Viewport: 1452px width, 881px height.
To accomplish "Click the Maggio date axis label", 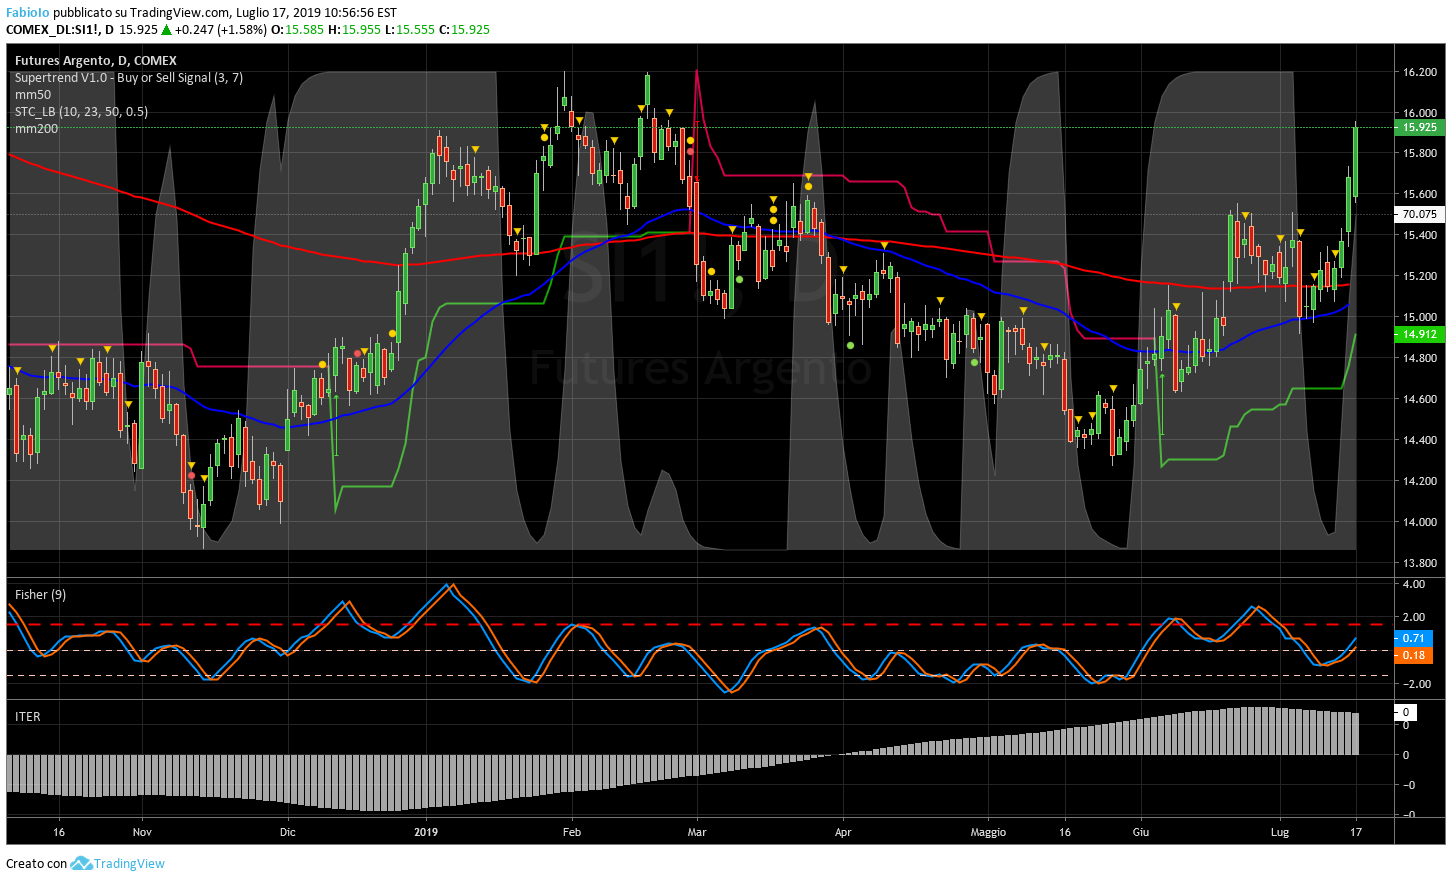I will pyautogui.click(x=988, y=832).
